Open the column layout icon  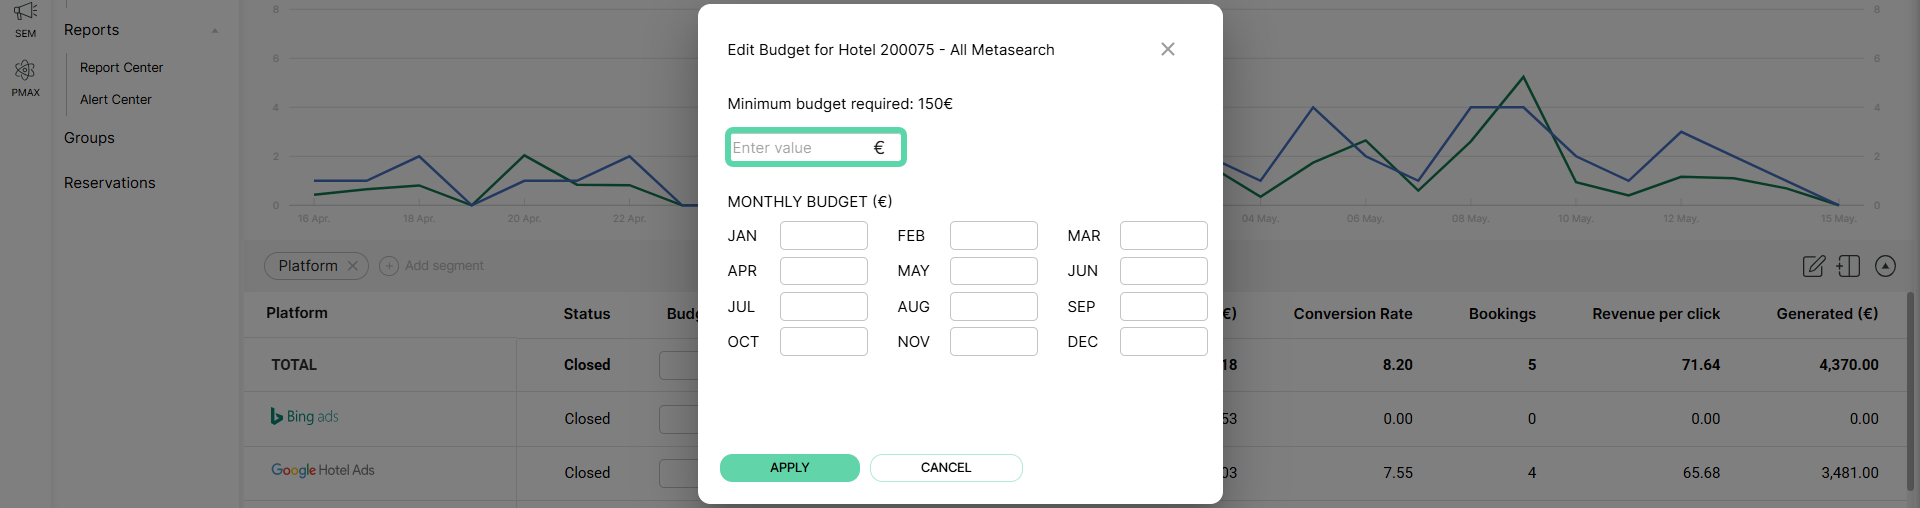tap(1848, 266)
